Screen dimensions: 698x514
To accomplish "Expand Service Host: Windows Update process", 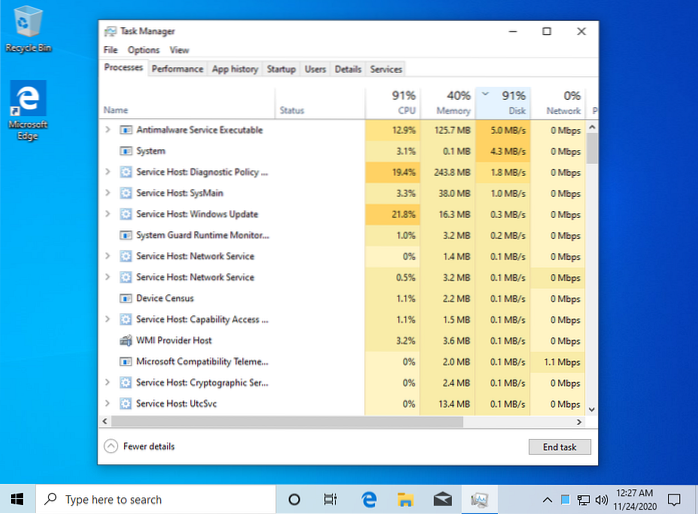I will [x=108, y=214].
